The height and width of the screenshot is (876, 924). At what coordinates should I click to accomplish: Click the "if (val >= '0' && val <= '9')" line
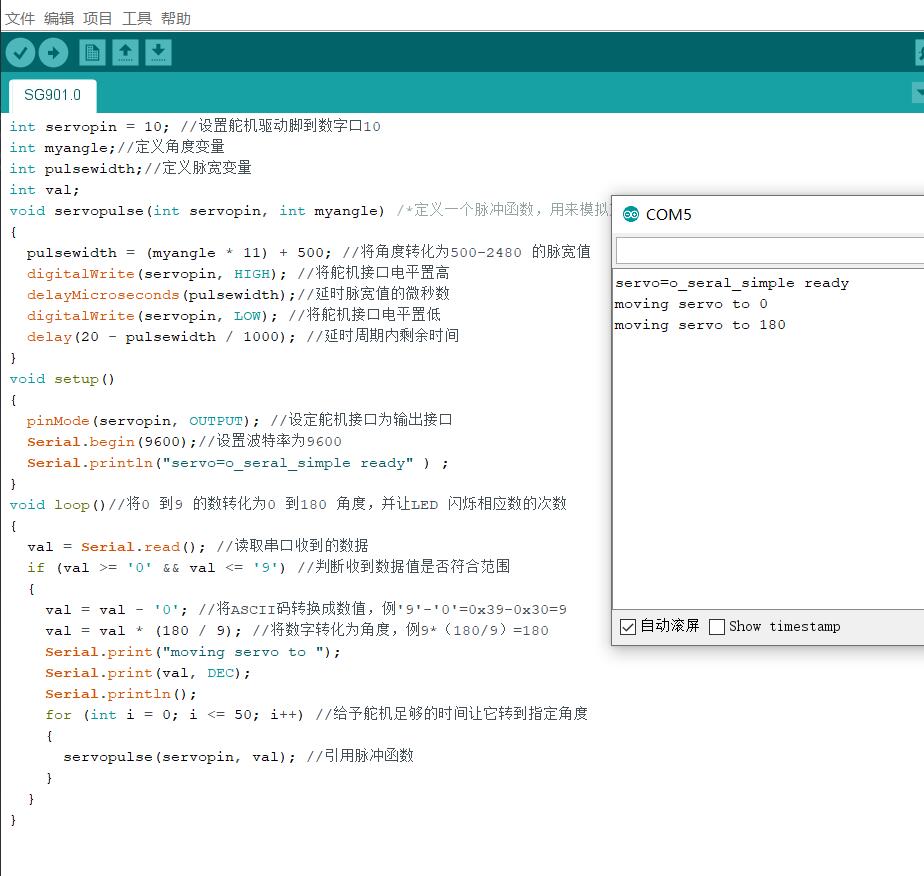[x=268, y=567]
